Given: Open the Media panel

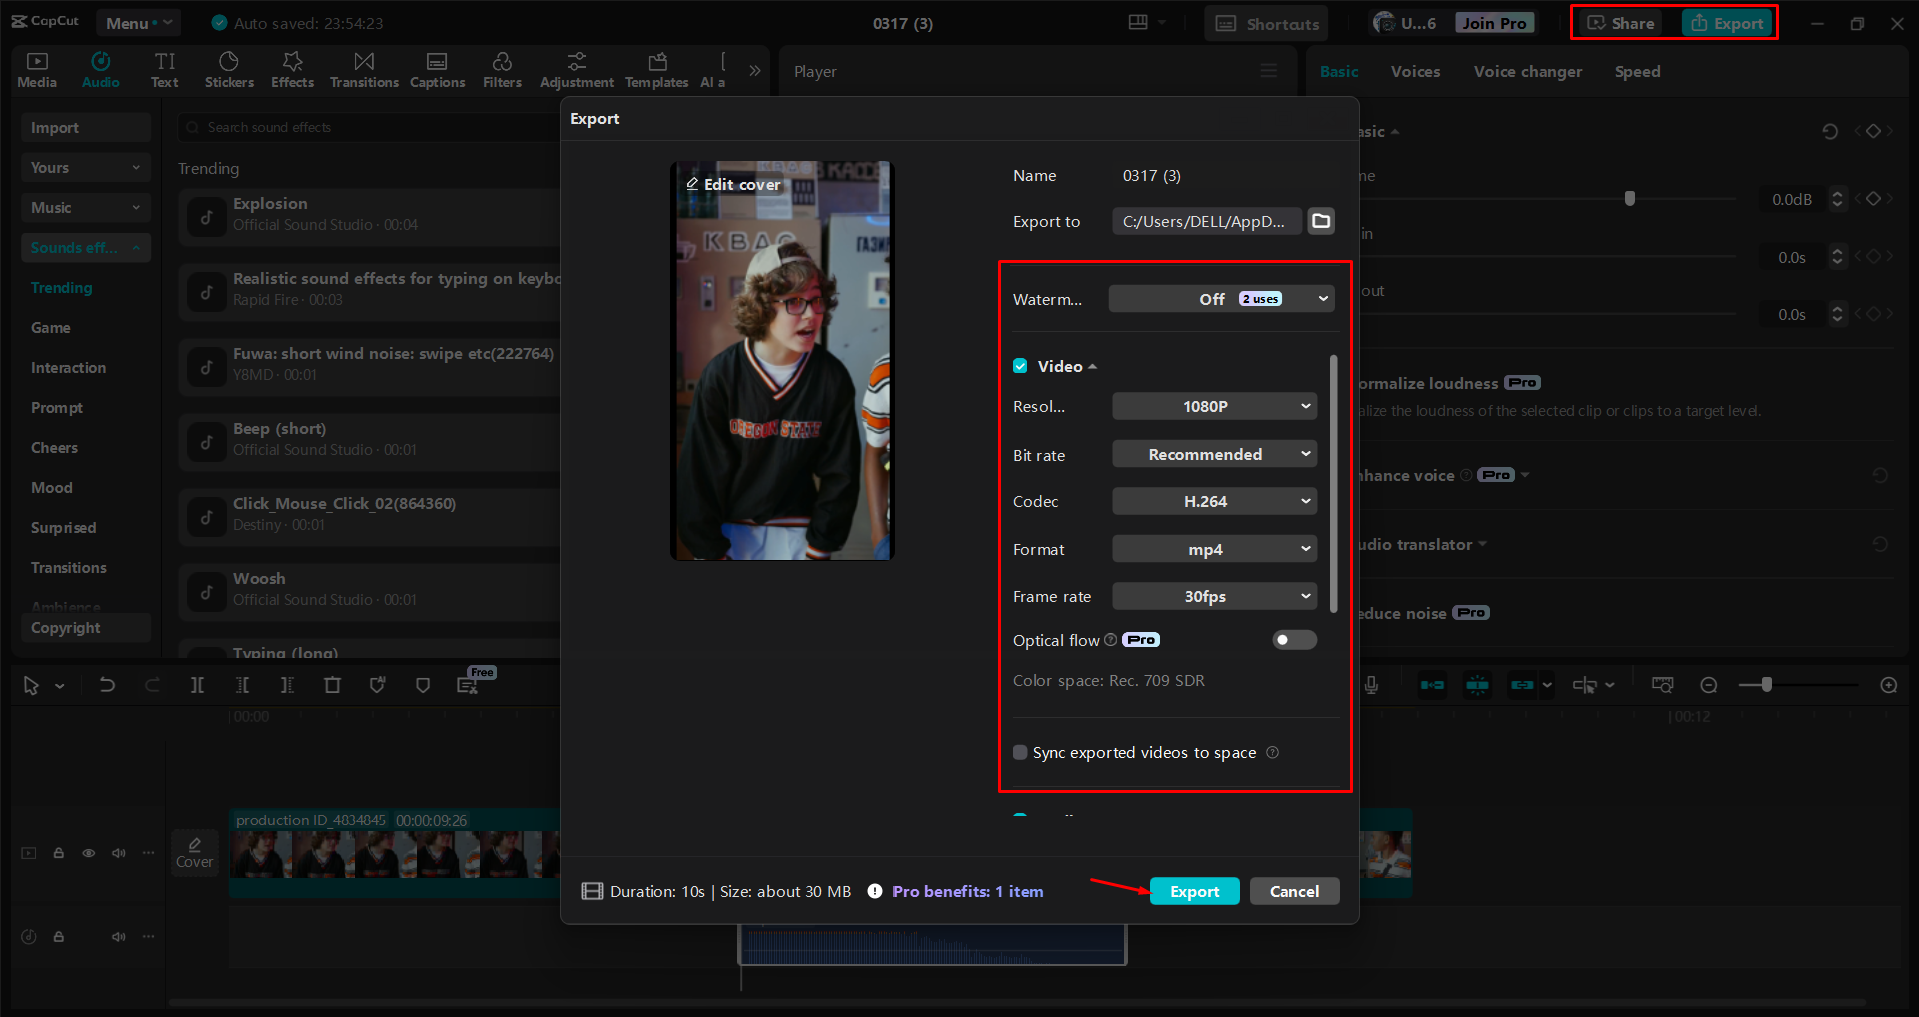Looking at the screenshot, I should coord(36,69).
